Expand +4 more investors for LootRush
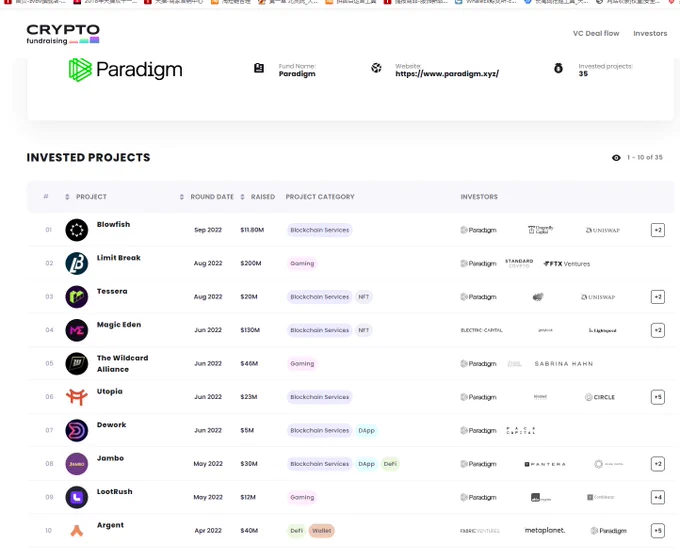The height and width of the screenshot is (559, 680). click(657, 497)
